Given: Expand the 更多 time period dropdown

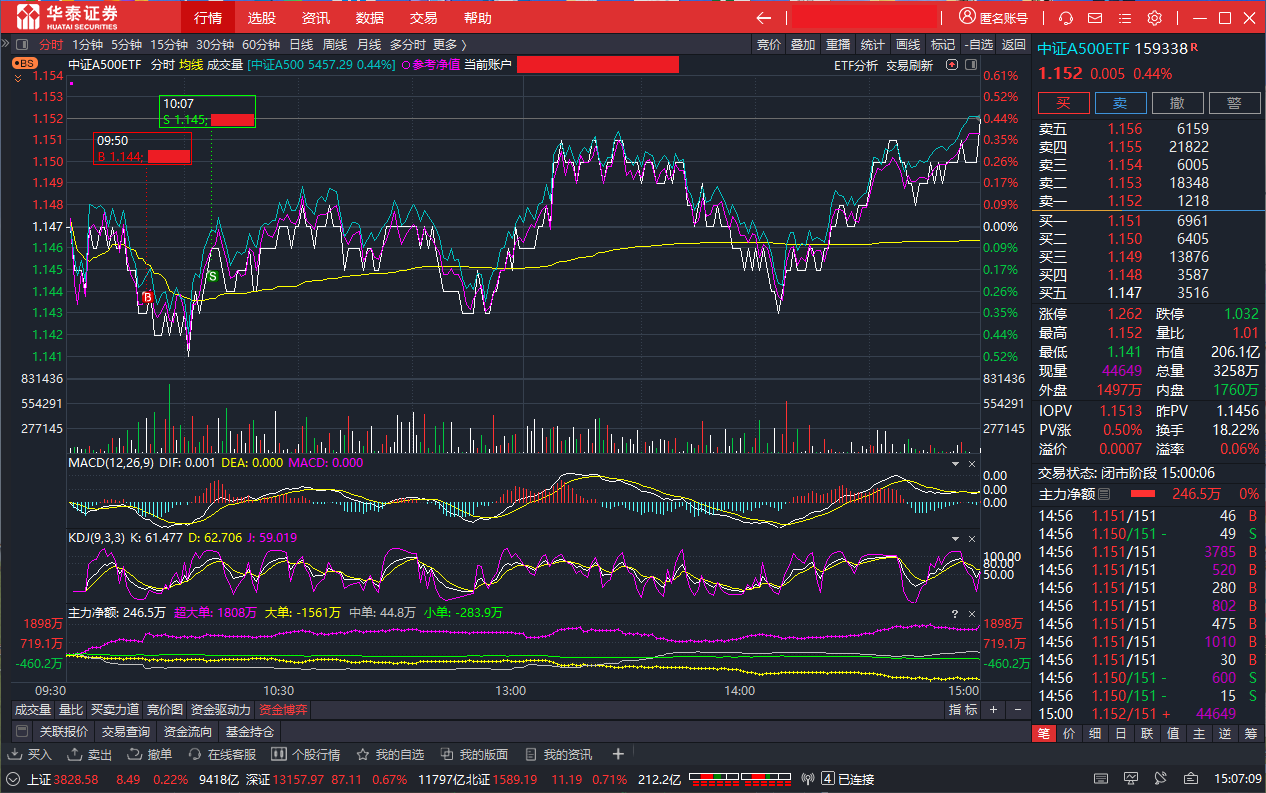Looking at the screenshot, I should click(x=449, y=44).
